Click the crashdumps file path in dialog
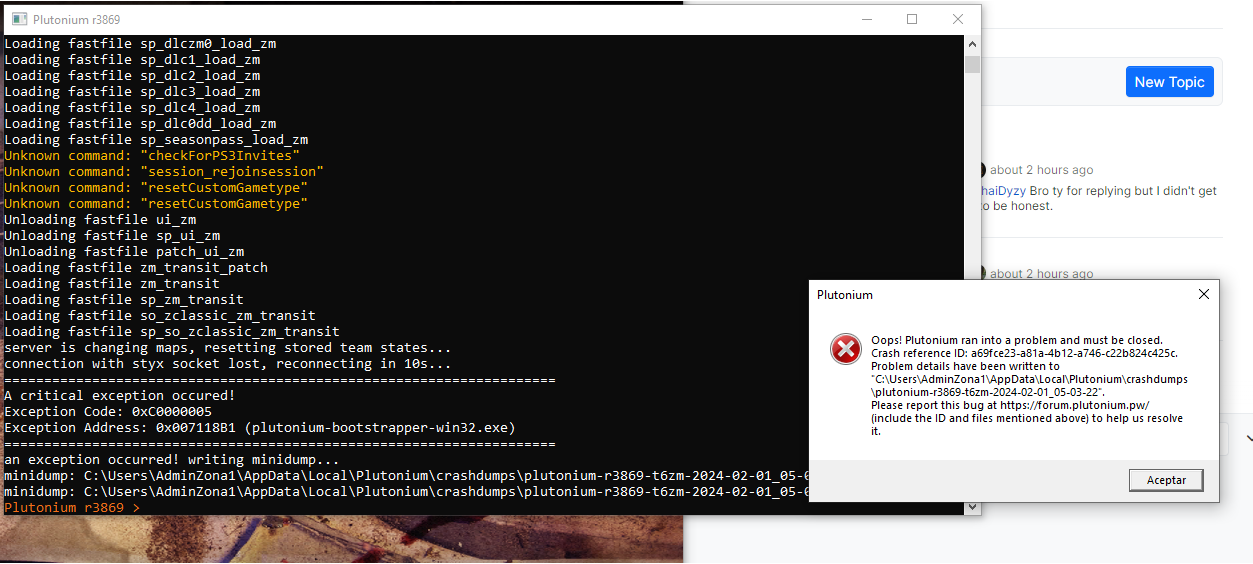The height and width of the screenshot is (564, 1253). 1029,386
